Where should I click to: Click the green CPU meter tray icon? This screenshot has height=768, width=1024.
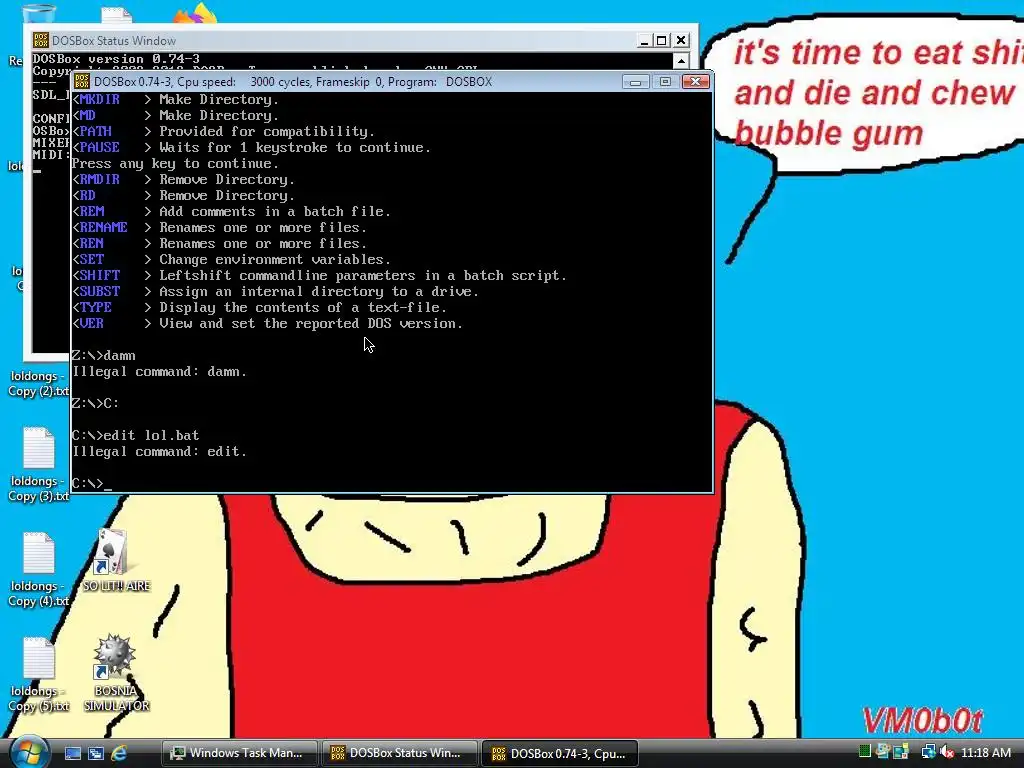[865, 752]
